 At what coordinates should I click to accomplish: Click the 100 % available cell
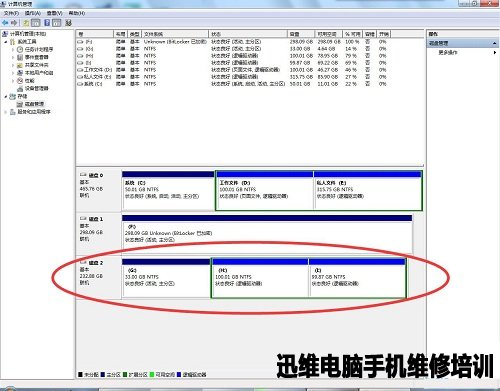point(352,42)
